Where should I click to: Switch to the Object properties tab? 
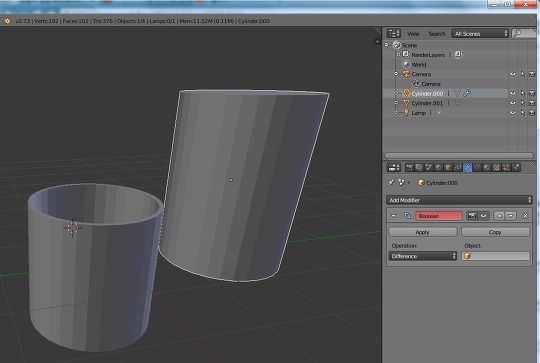click(448, 168)
